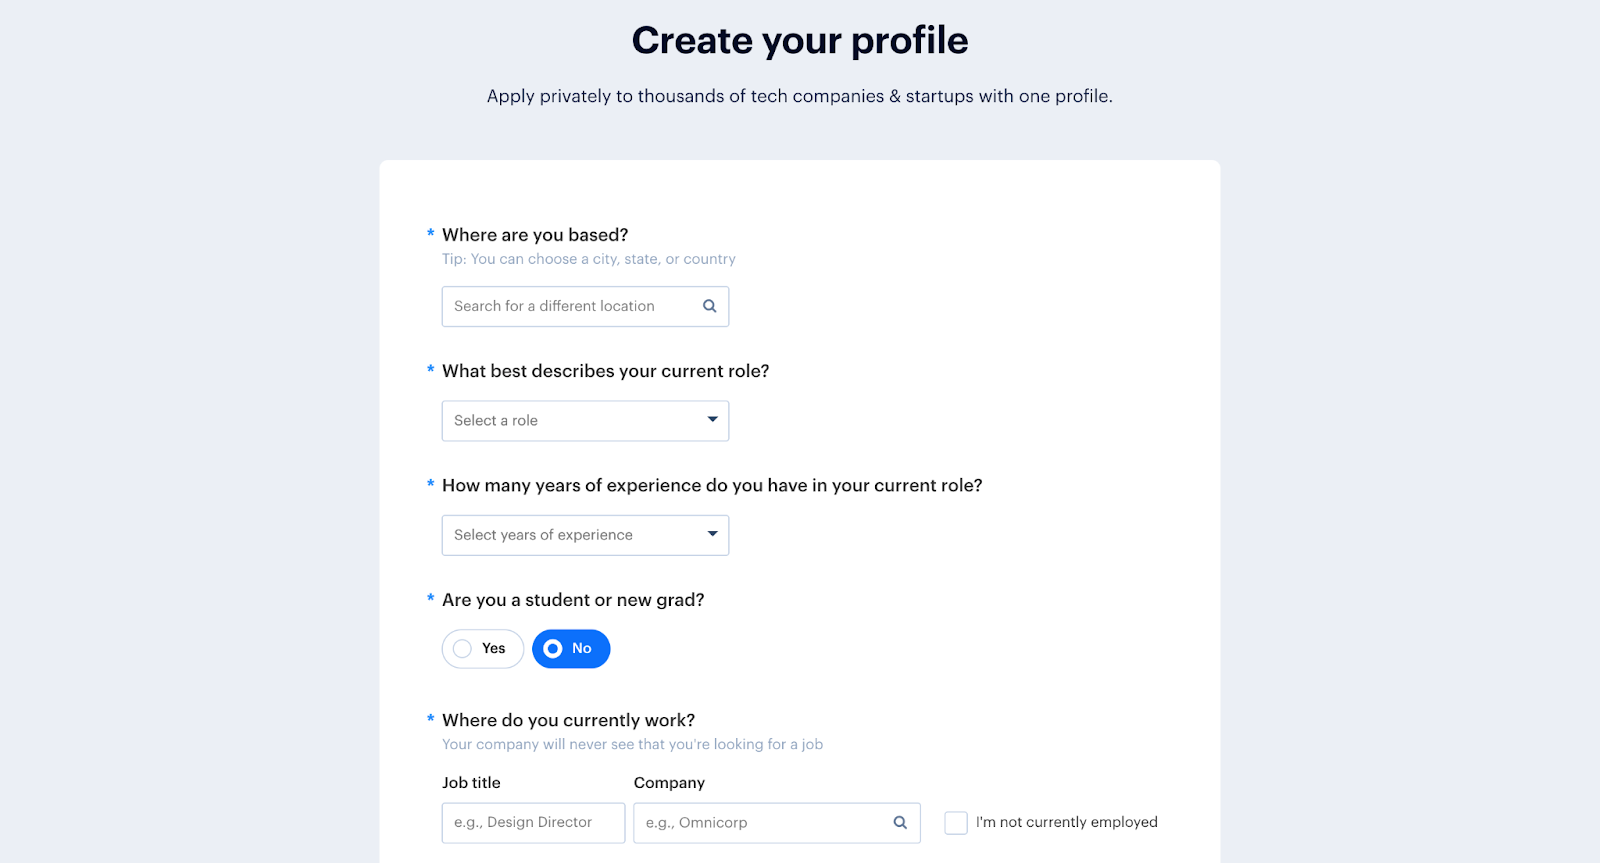Click the "Create your profile" heading
1600x863 pixels.
[x=800, y=41]
